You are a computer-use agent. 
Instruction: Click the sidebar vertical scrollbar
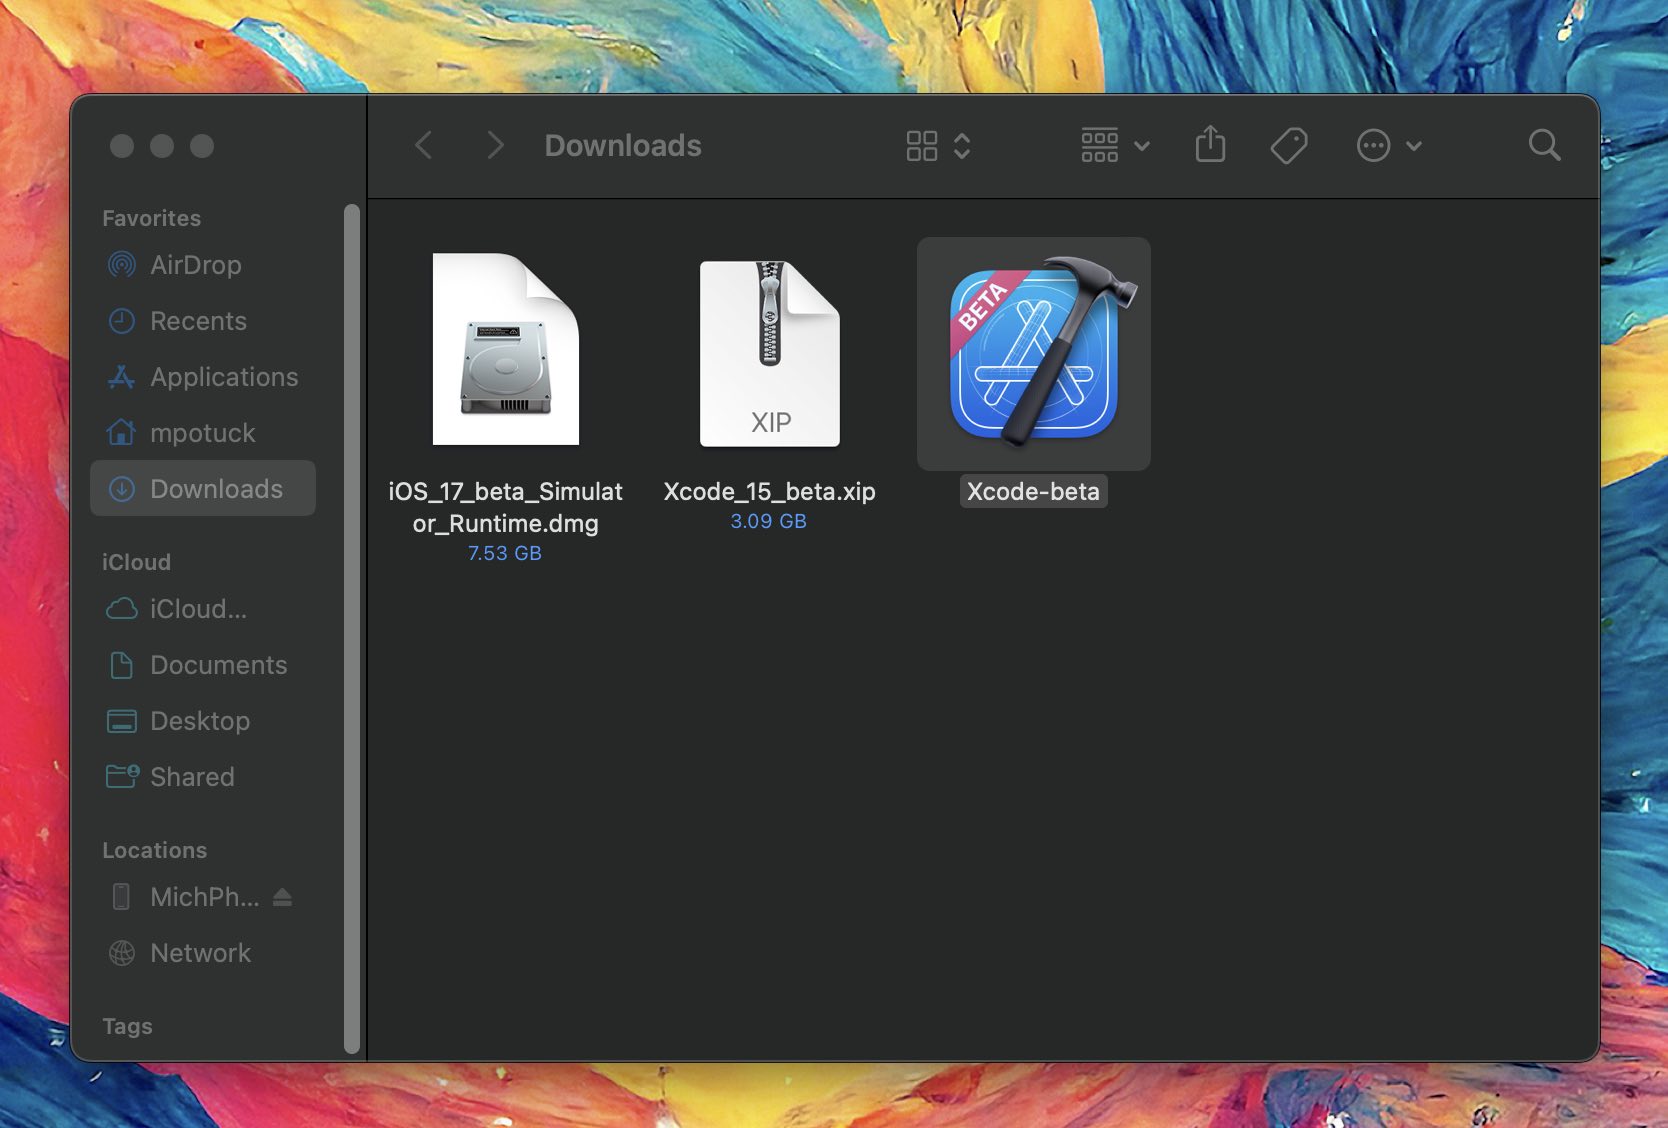click(351, 628)
